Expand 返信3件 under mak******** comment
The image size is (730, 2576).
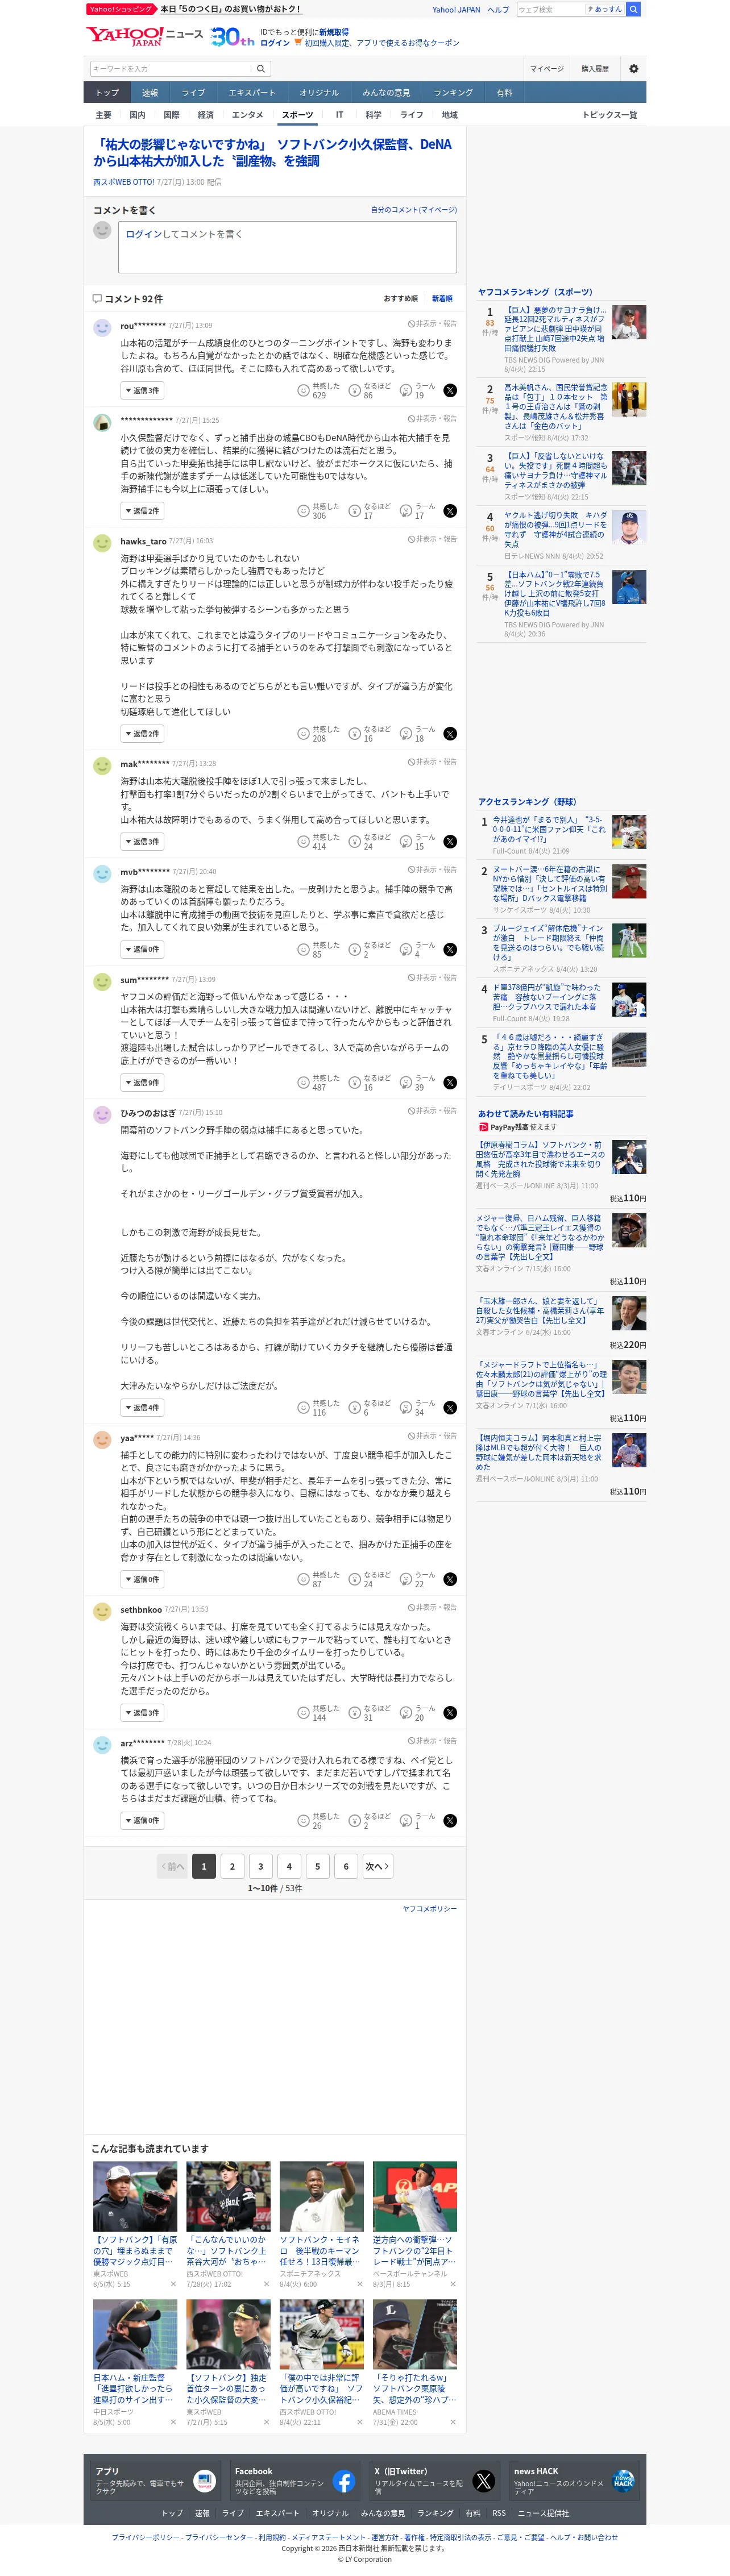point(142,842)
